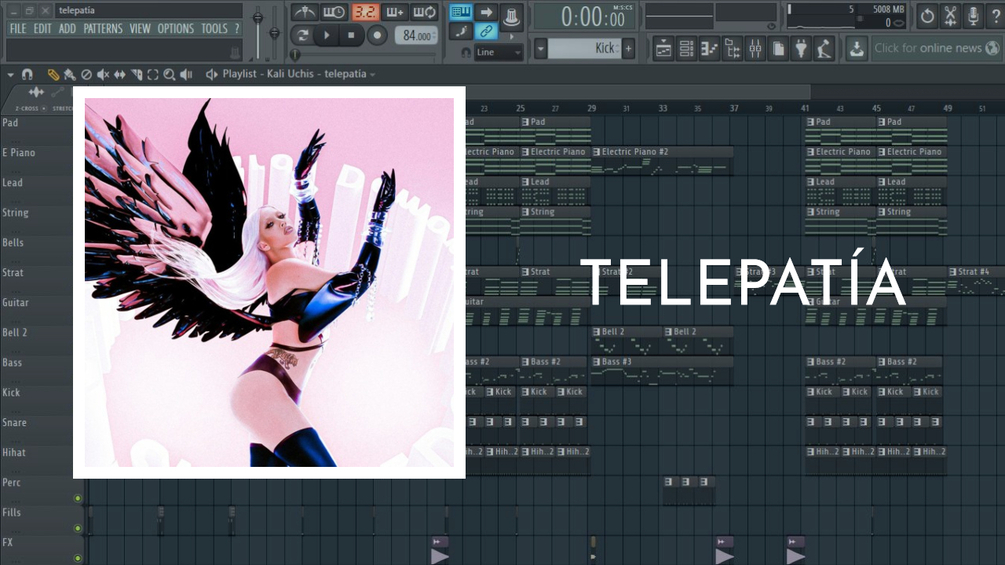Open the Browser view
The width and height of the screenshot is (1005, 565).
(x=733, y=48)
